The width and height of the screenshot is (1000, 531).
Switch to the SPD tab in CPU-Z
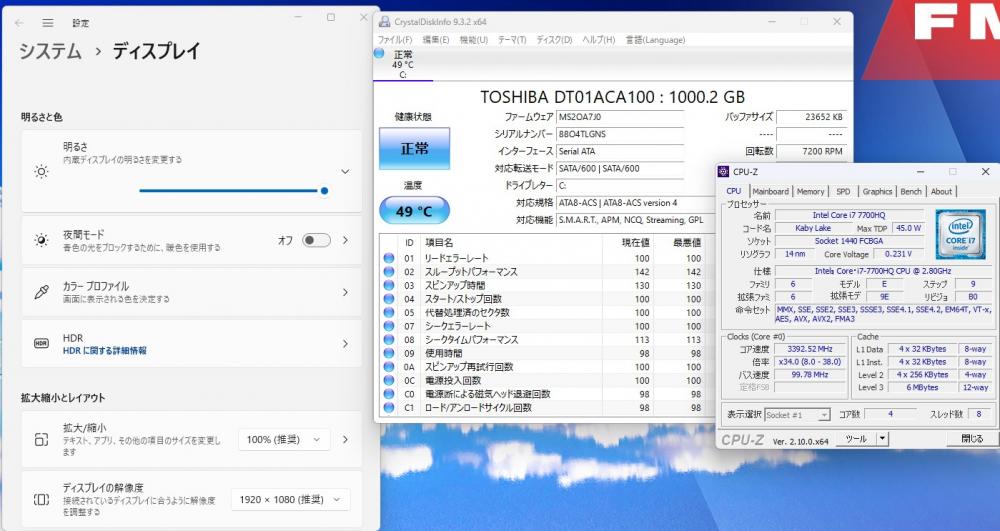point(843,191)
